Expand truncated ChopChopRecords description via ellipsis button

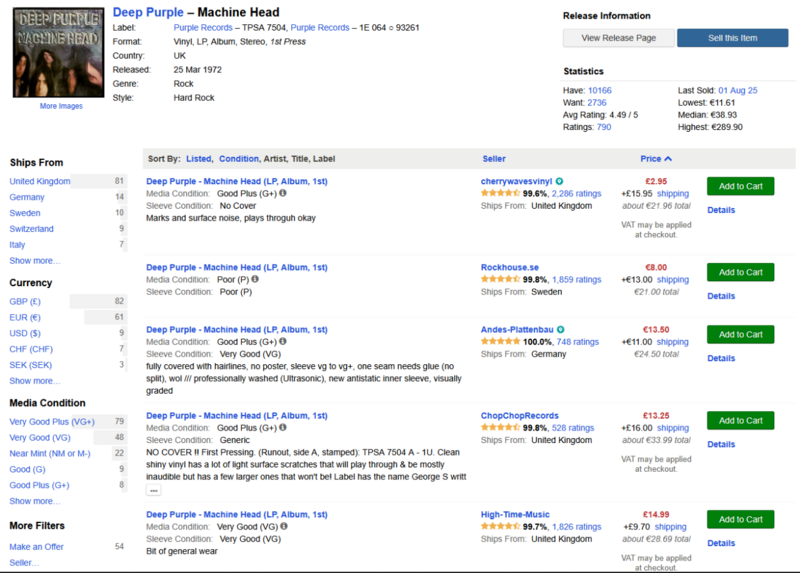click(153, 490)
